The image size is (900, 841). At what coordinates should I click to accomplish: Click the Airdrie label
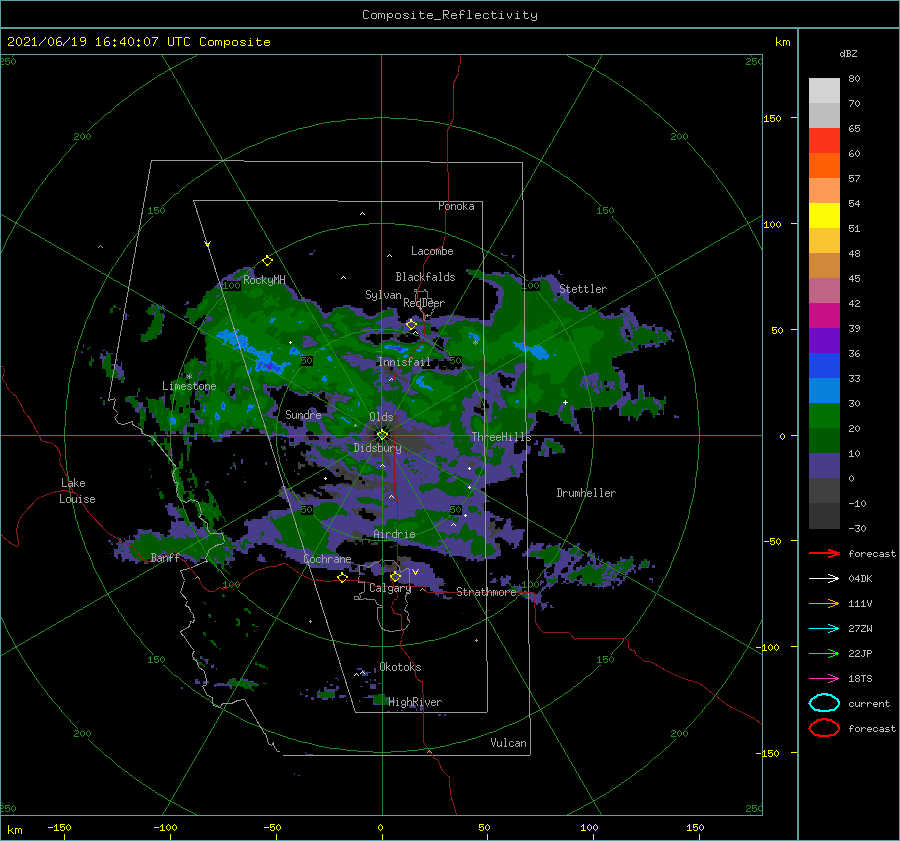(x=394, y=534)
